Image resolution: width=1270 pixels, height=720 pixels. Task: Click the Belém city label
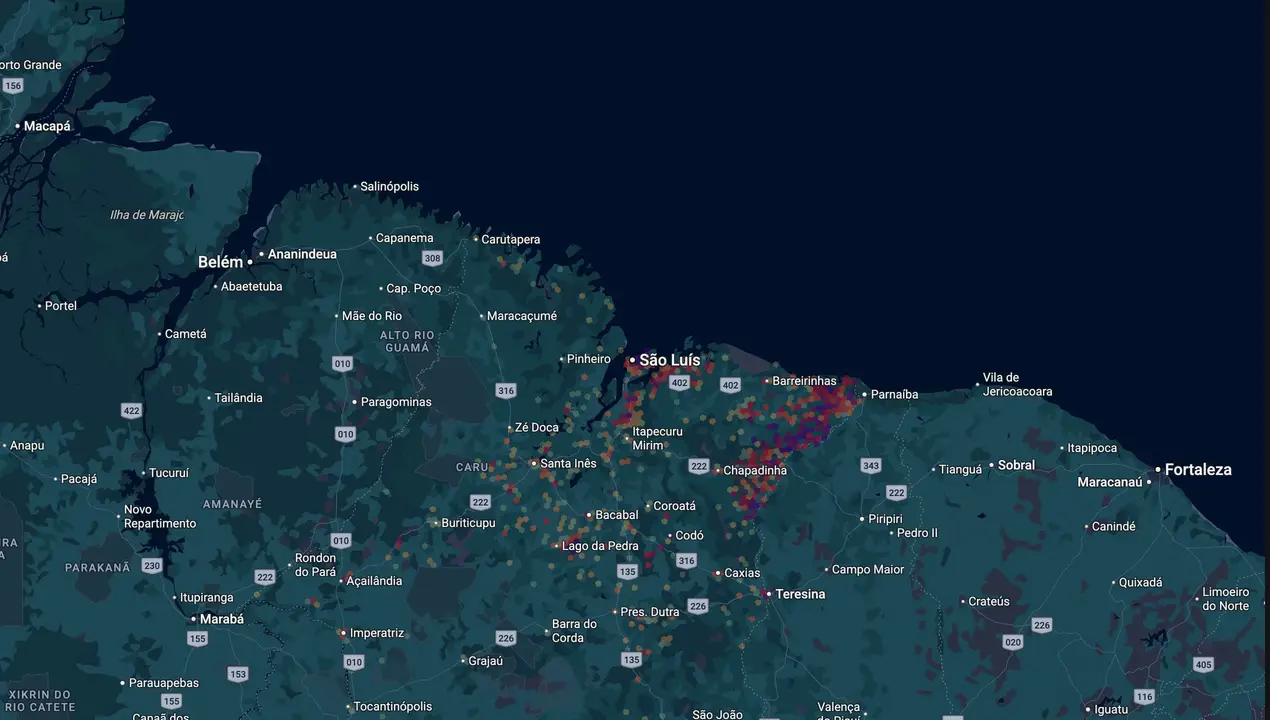tap(220, 262)
